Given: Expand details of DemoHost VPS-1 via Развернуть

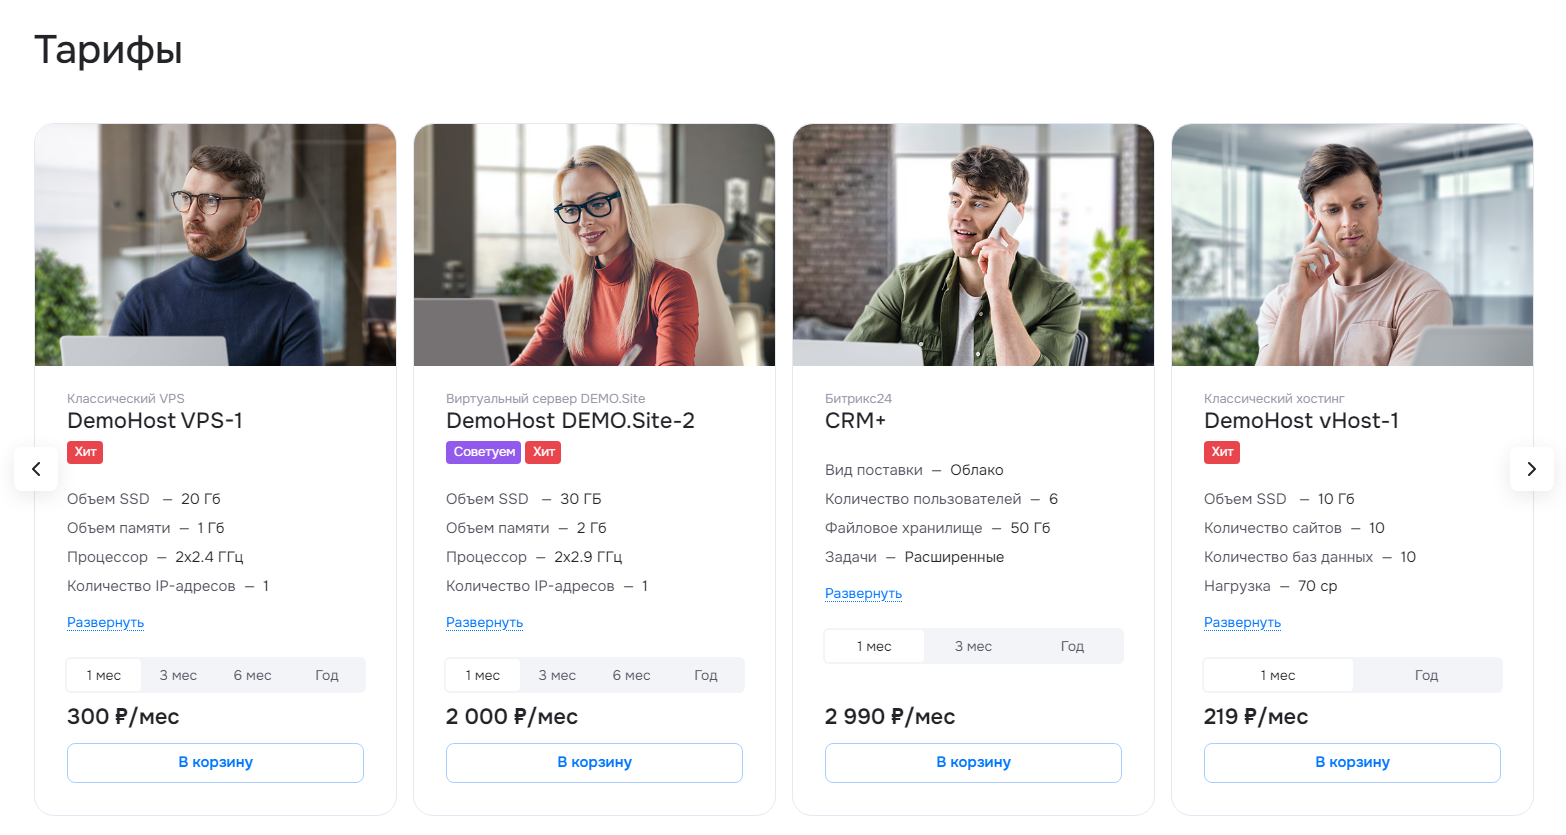Looking at the screenshot, I should [x=105, y=622].
